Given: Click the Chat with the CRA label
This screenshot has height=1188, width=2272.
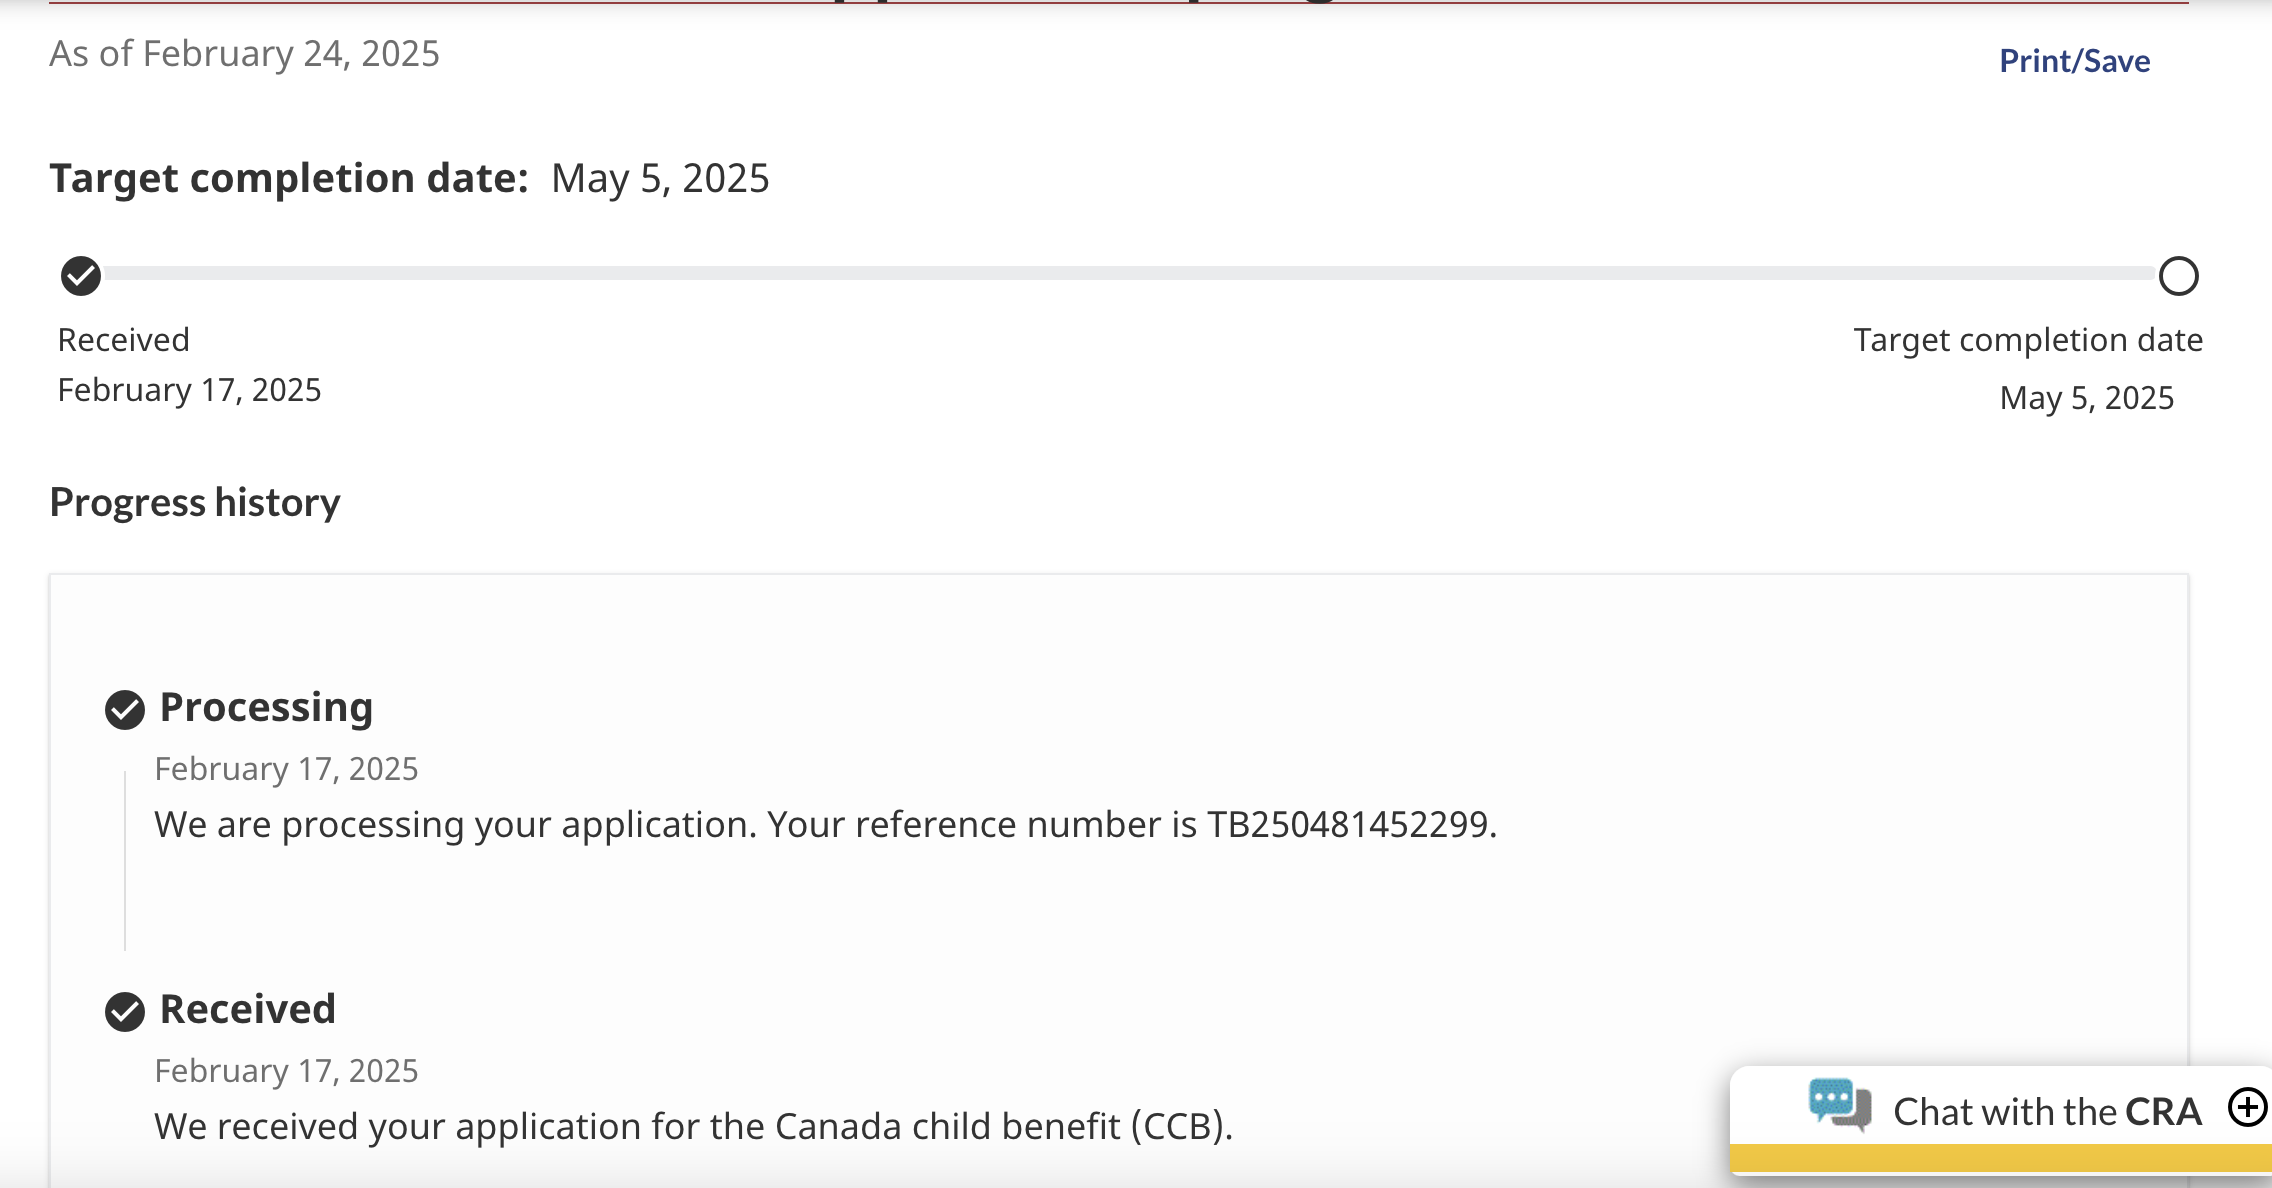Looking at the screenshot, I should tap(2047, 1111).
